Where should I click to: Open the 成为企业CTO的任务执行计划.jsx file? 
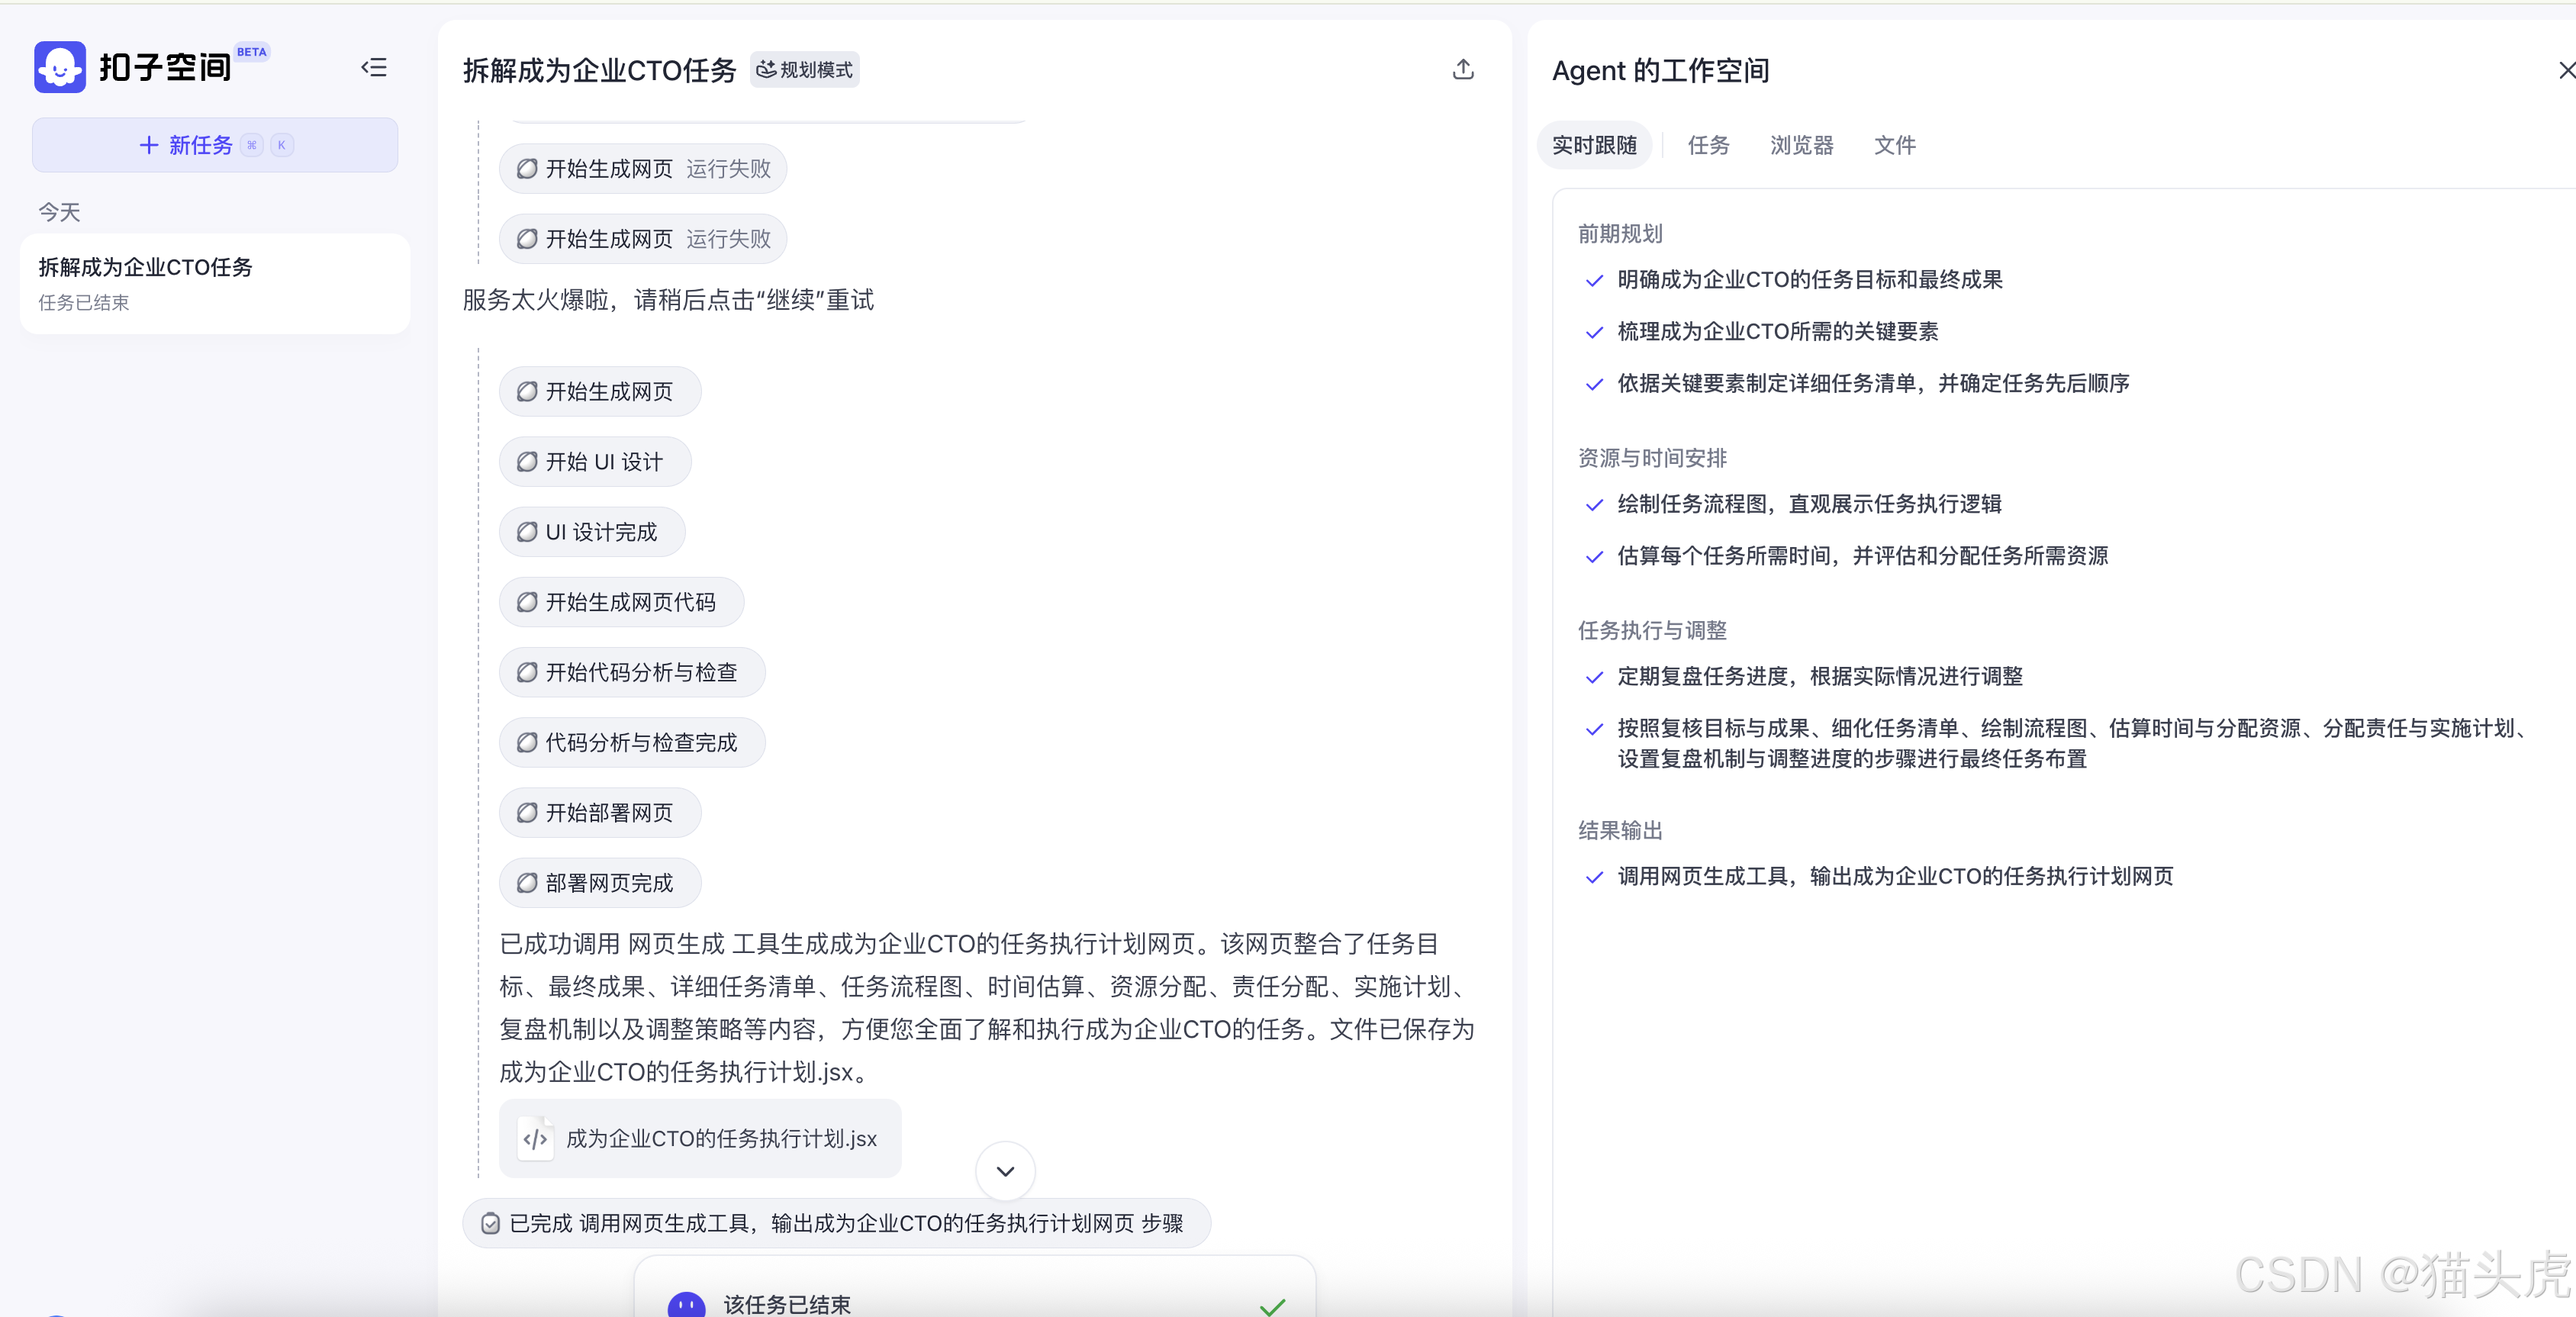point(720,1139)
